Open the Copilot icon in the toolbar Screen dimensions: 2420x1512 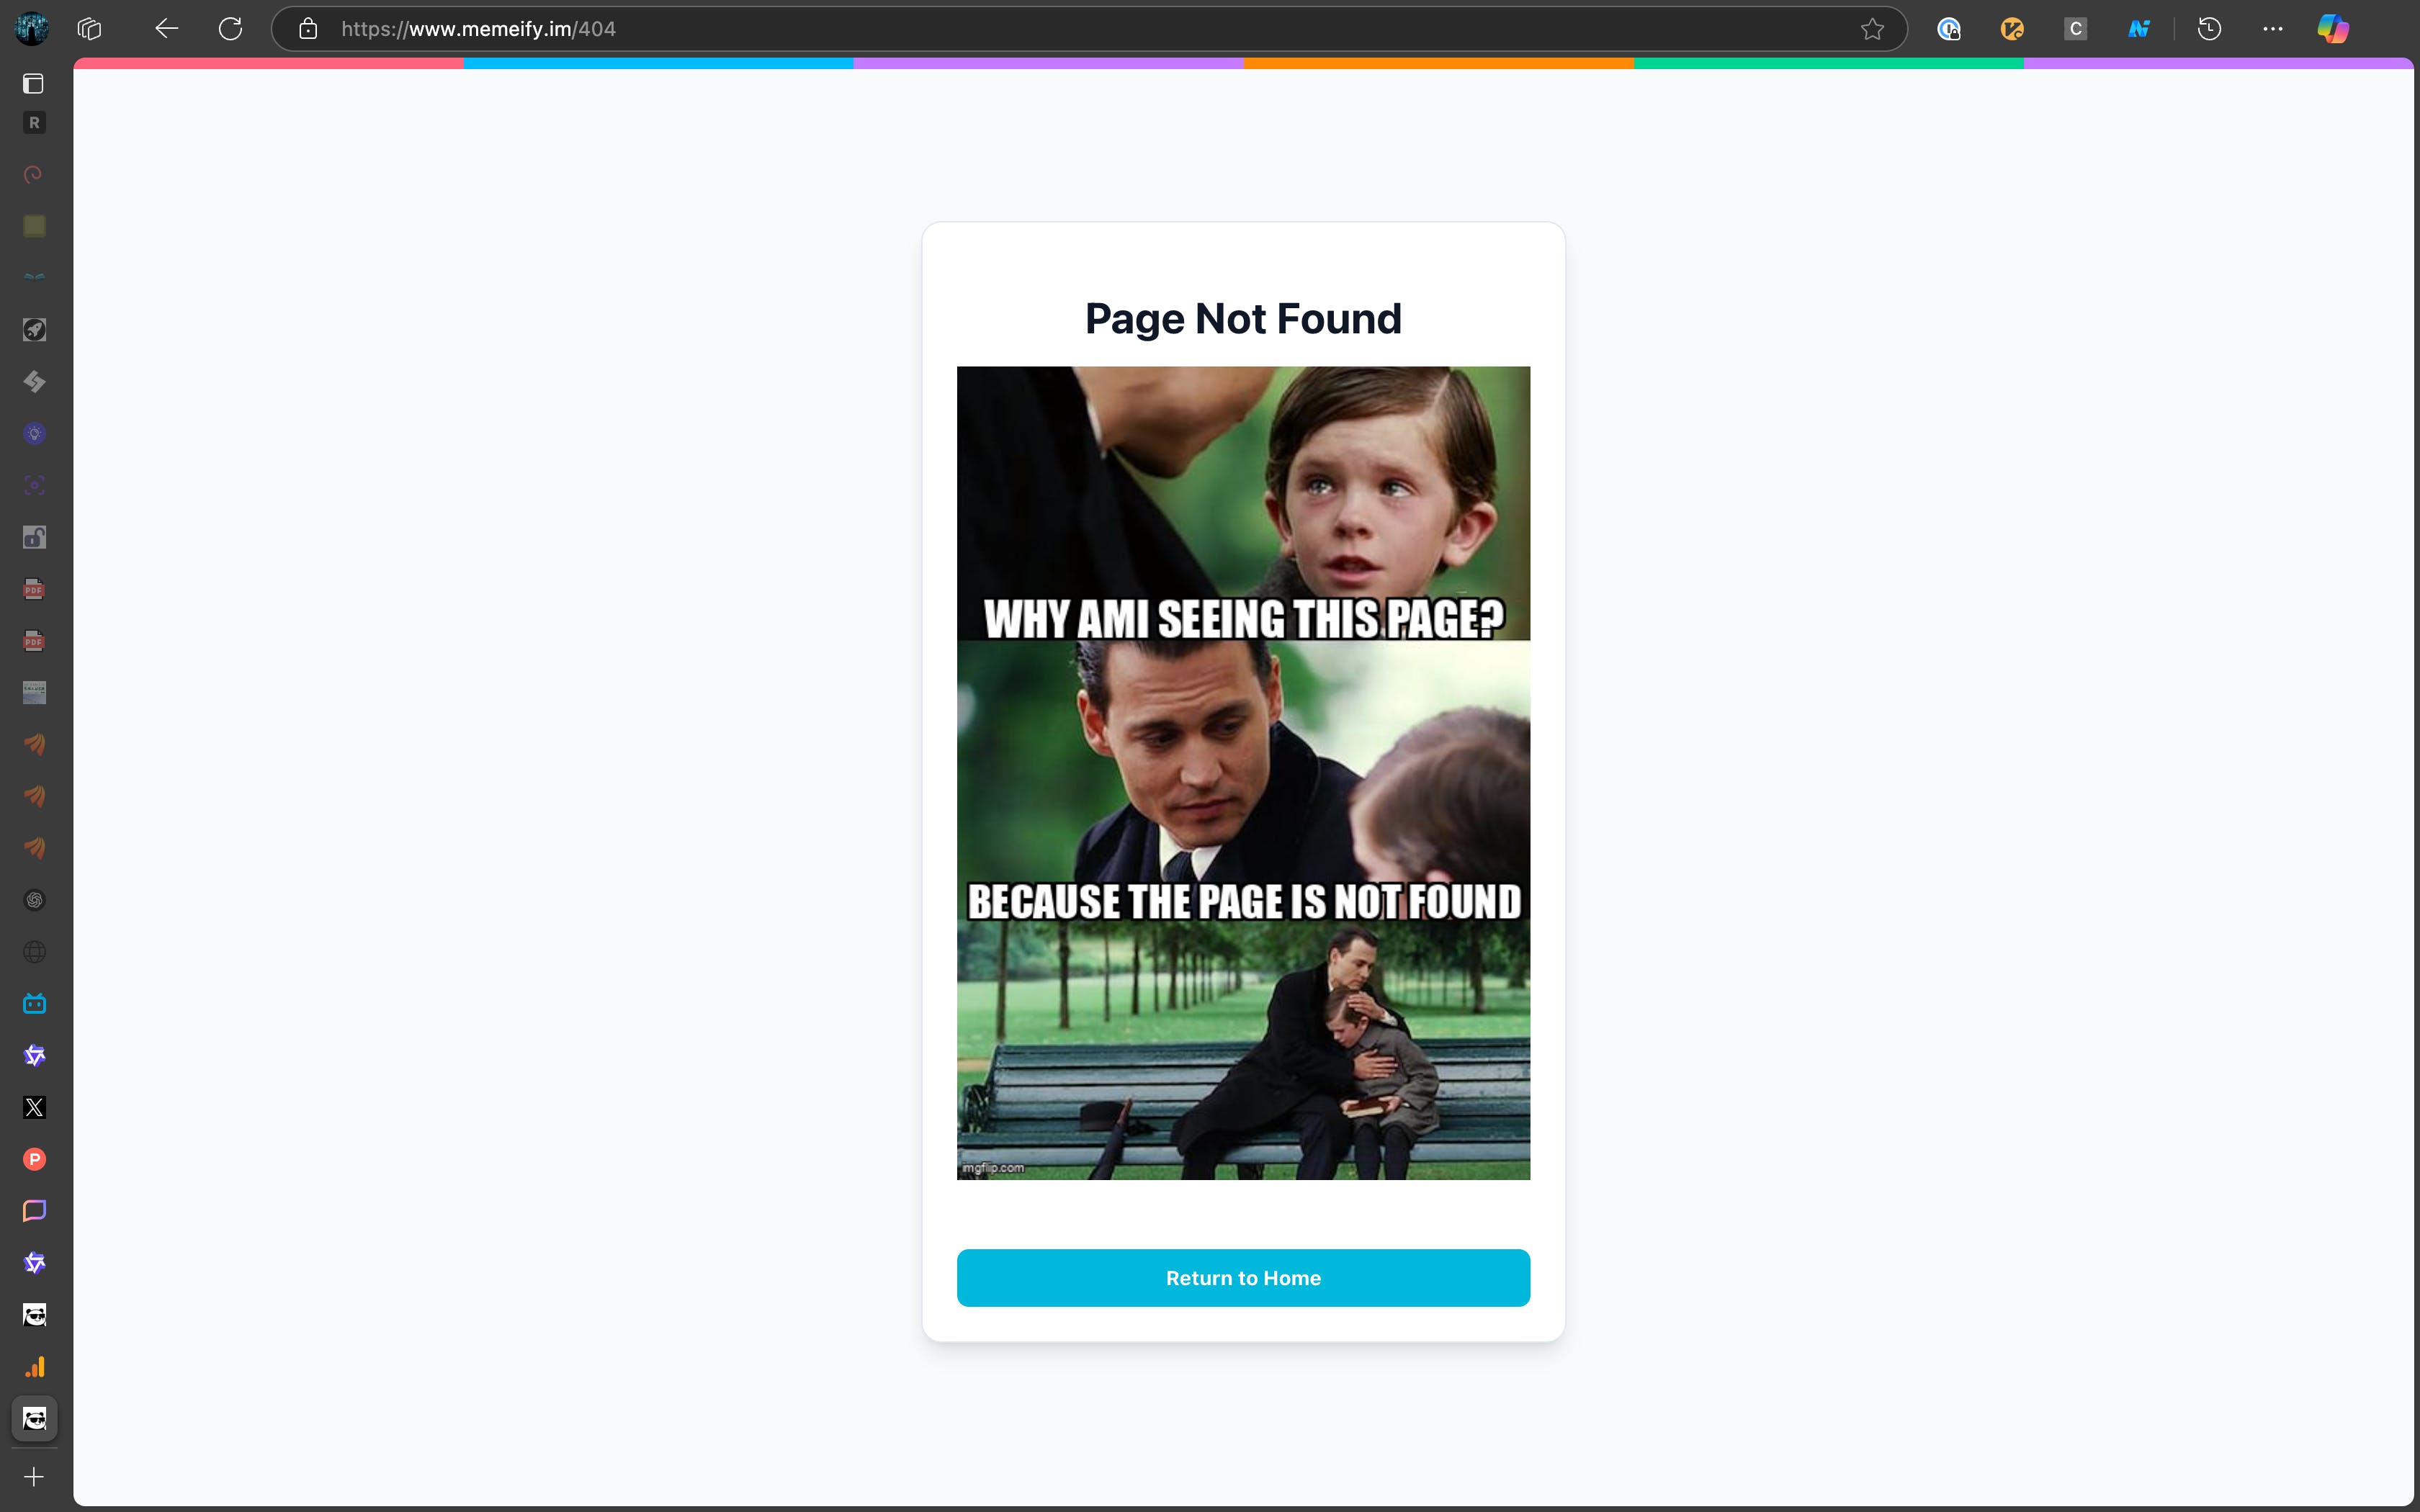pyautogui.click(x=2332, y=29)
